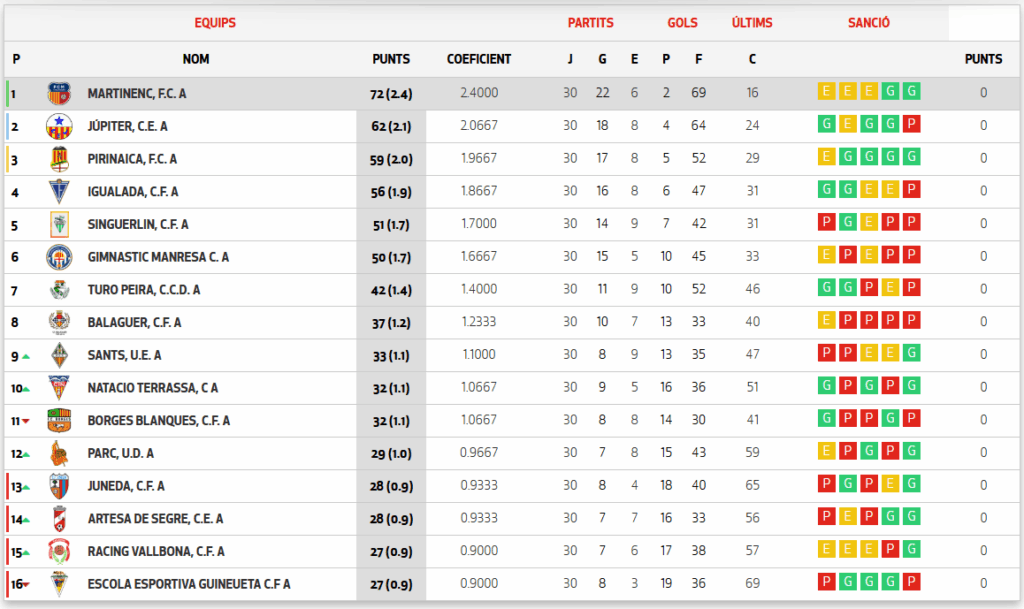The height and width of the screenshot is (609, 1024).
Task: Sort by the COEFICIENT column header
Action: click(x=478, y=59)
